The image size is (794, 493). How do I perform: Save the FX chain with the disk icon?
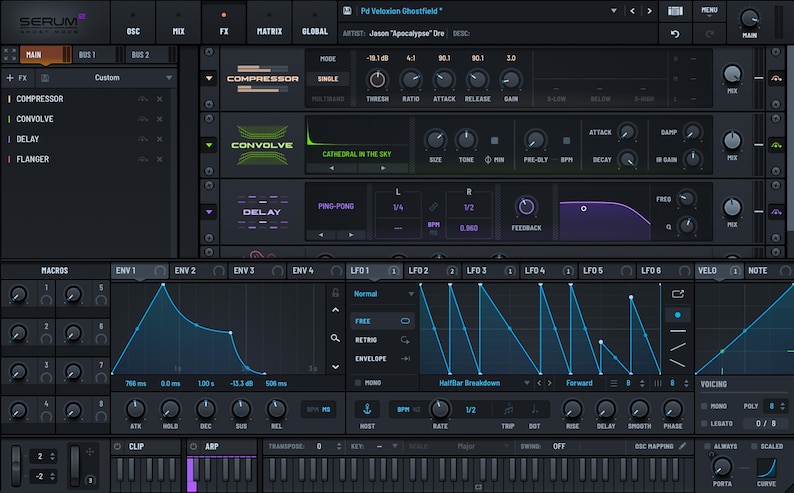click(45, 78)
